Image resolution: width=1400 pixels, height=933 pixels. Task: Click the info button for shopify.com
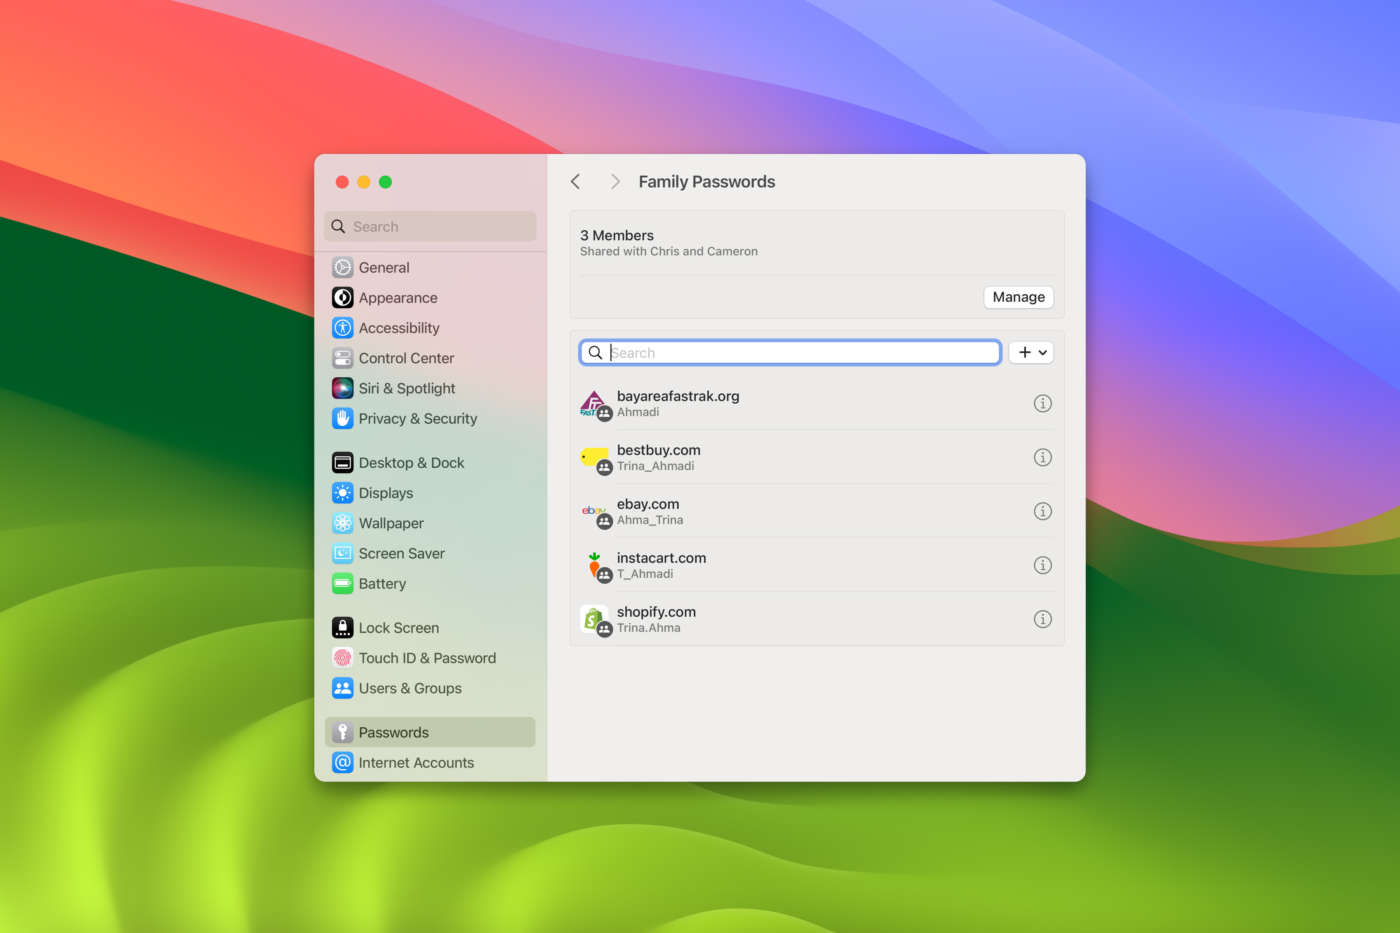coord(1042,618)
